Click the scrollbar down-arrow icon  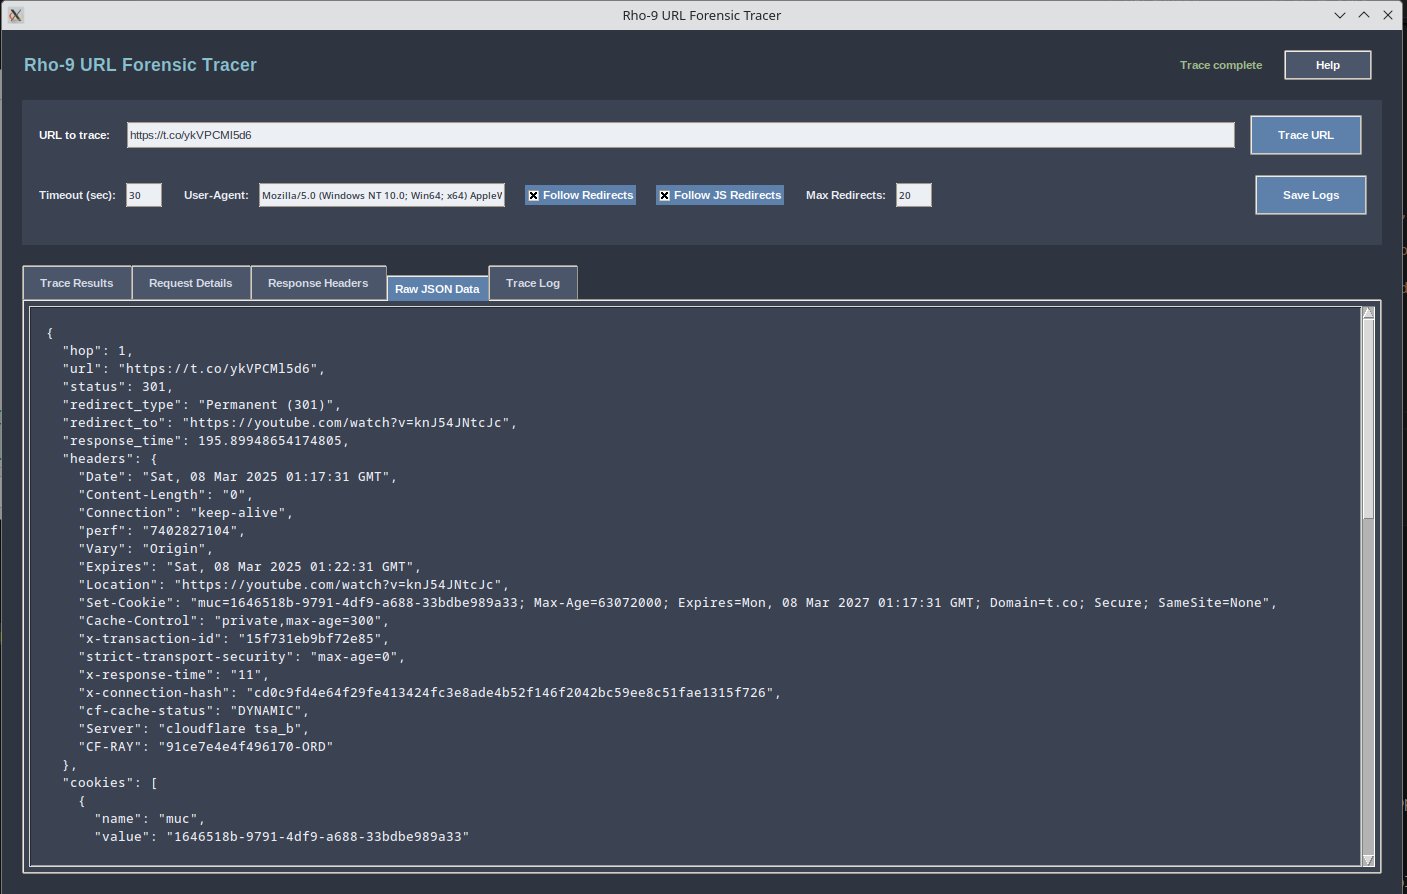[x=1368, y=857]
